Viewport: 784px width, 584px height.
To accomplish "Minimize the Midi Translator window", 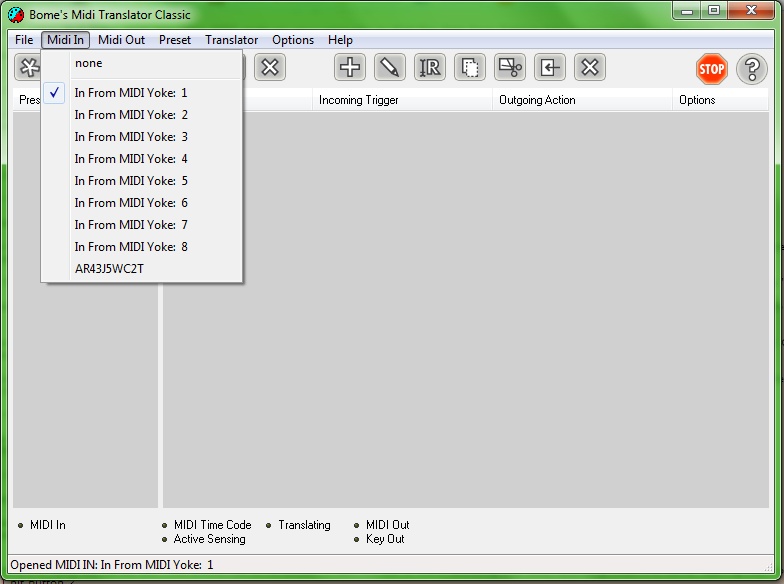I will point(687,11).
